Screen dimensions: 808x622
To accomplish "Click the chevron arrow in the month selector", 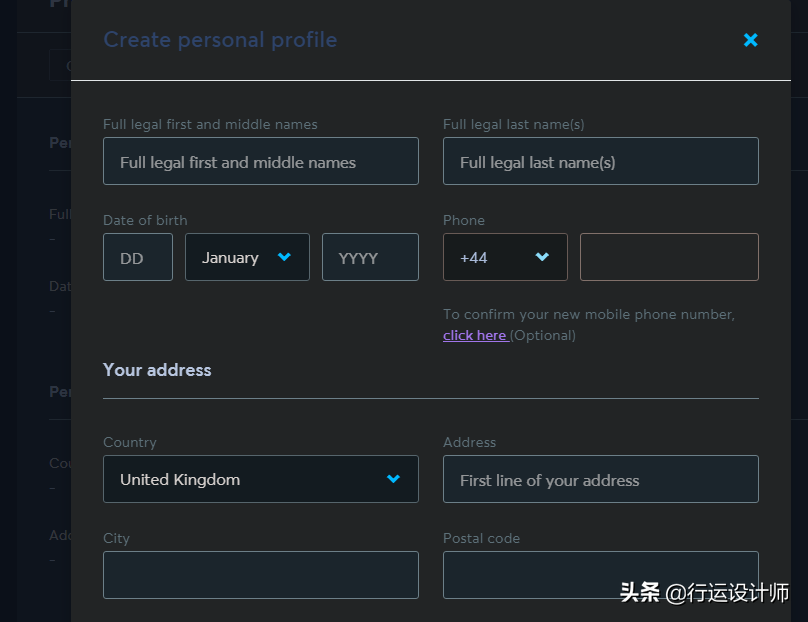I will point(284,257).
